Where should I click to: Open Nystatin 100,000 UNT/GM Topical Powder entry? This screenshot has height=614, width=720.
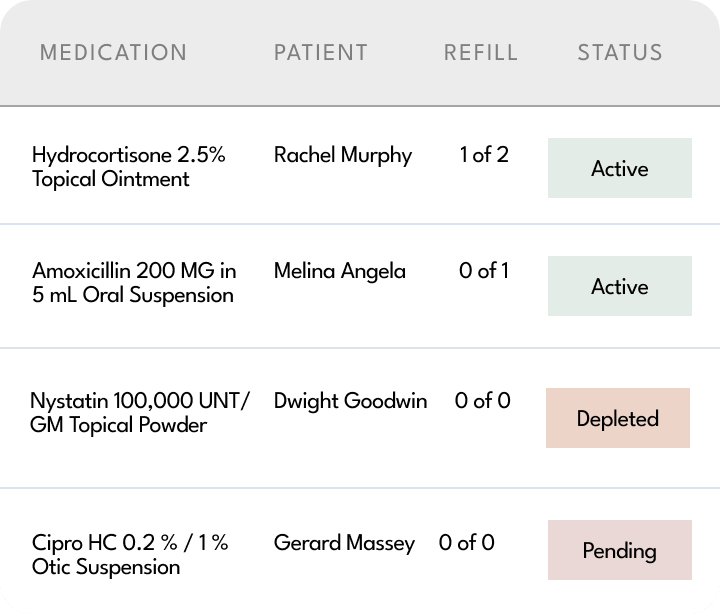pos(140,413)
